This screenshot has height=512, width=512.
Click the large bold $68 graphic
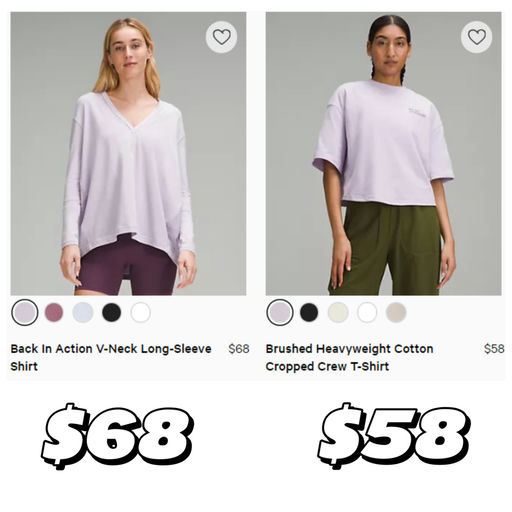(x=117, y=436)
